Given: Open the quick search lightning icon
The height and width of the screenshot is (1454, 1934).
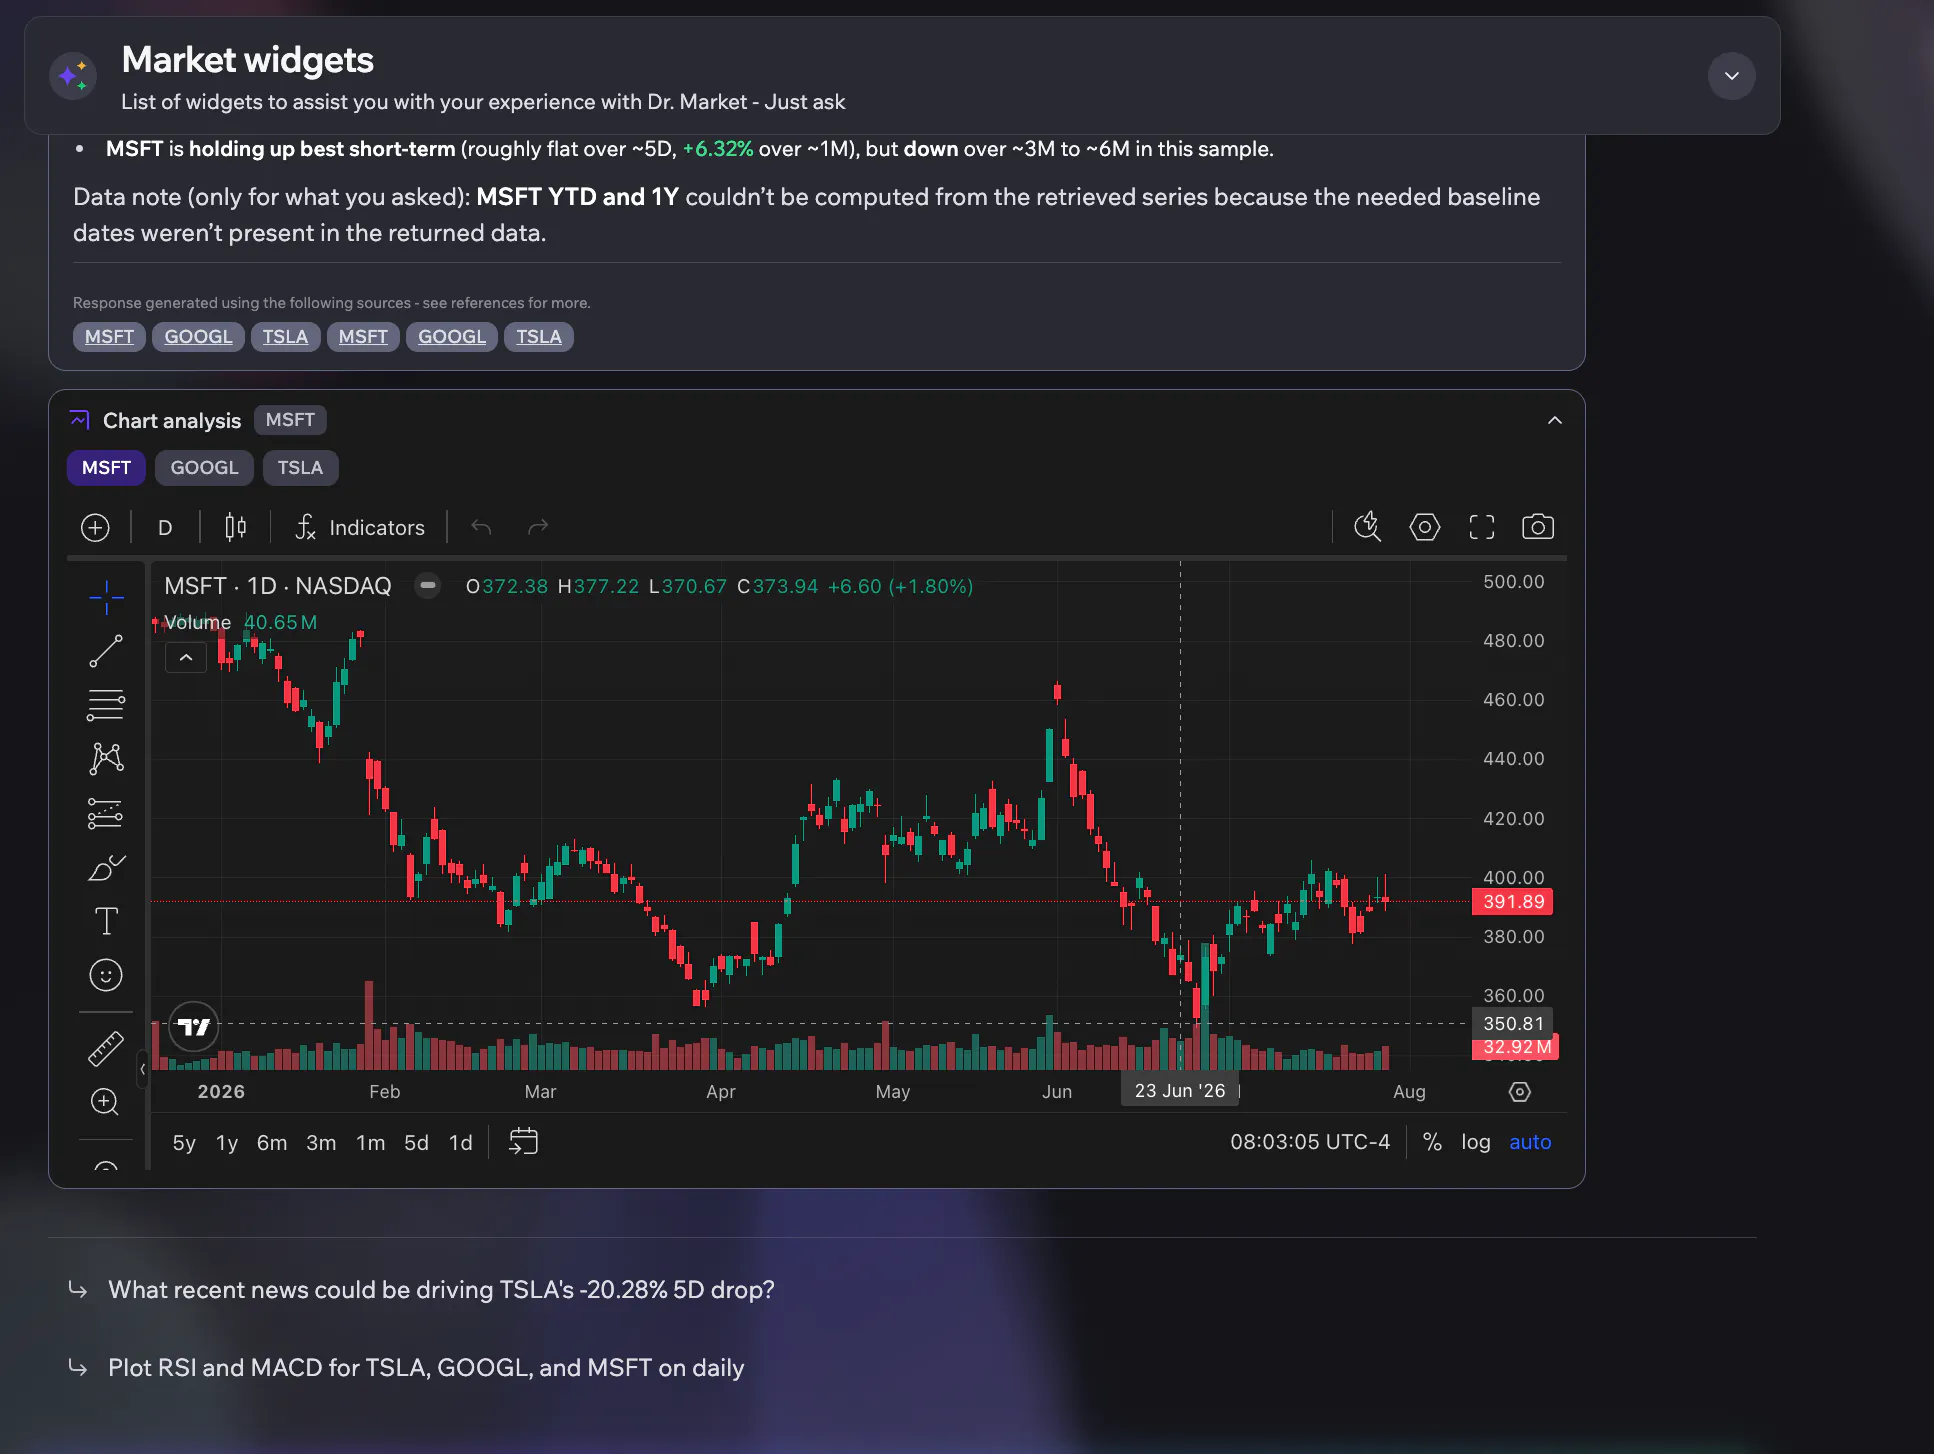Looking at the screenshot, I should (x=1367, y=527).
